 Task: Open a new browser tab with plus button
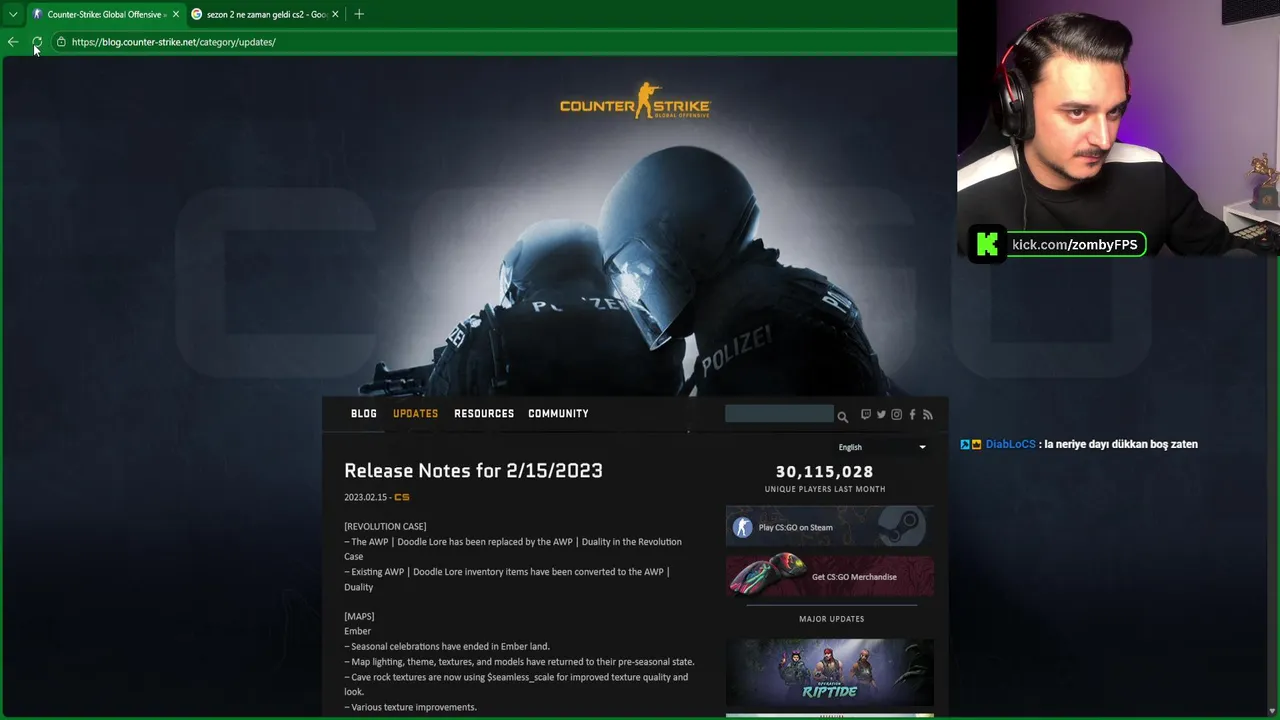click(x=359, y=14)
